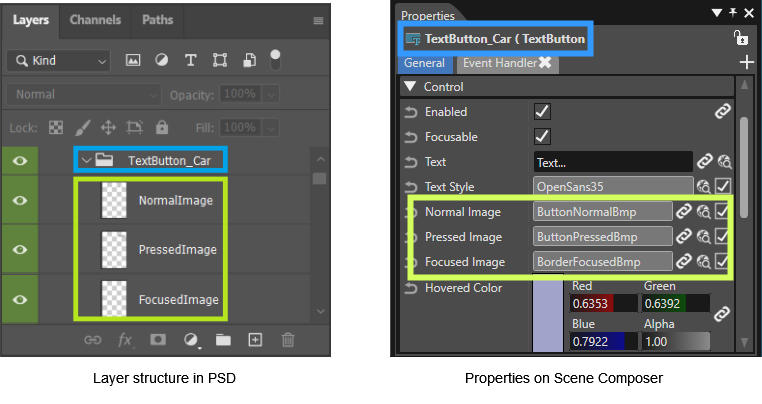This screenshot has height=404, width=762.
Task: Delete layer using trash icon
Action: 288,339
